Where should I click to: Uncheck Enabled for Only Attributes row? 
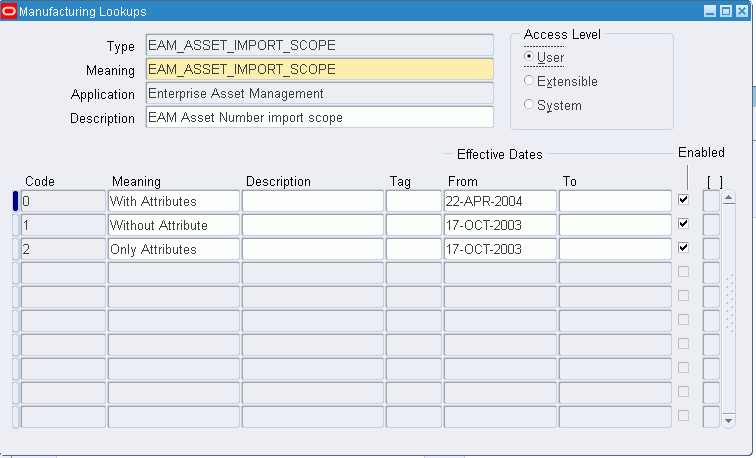point(683,248)
